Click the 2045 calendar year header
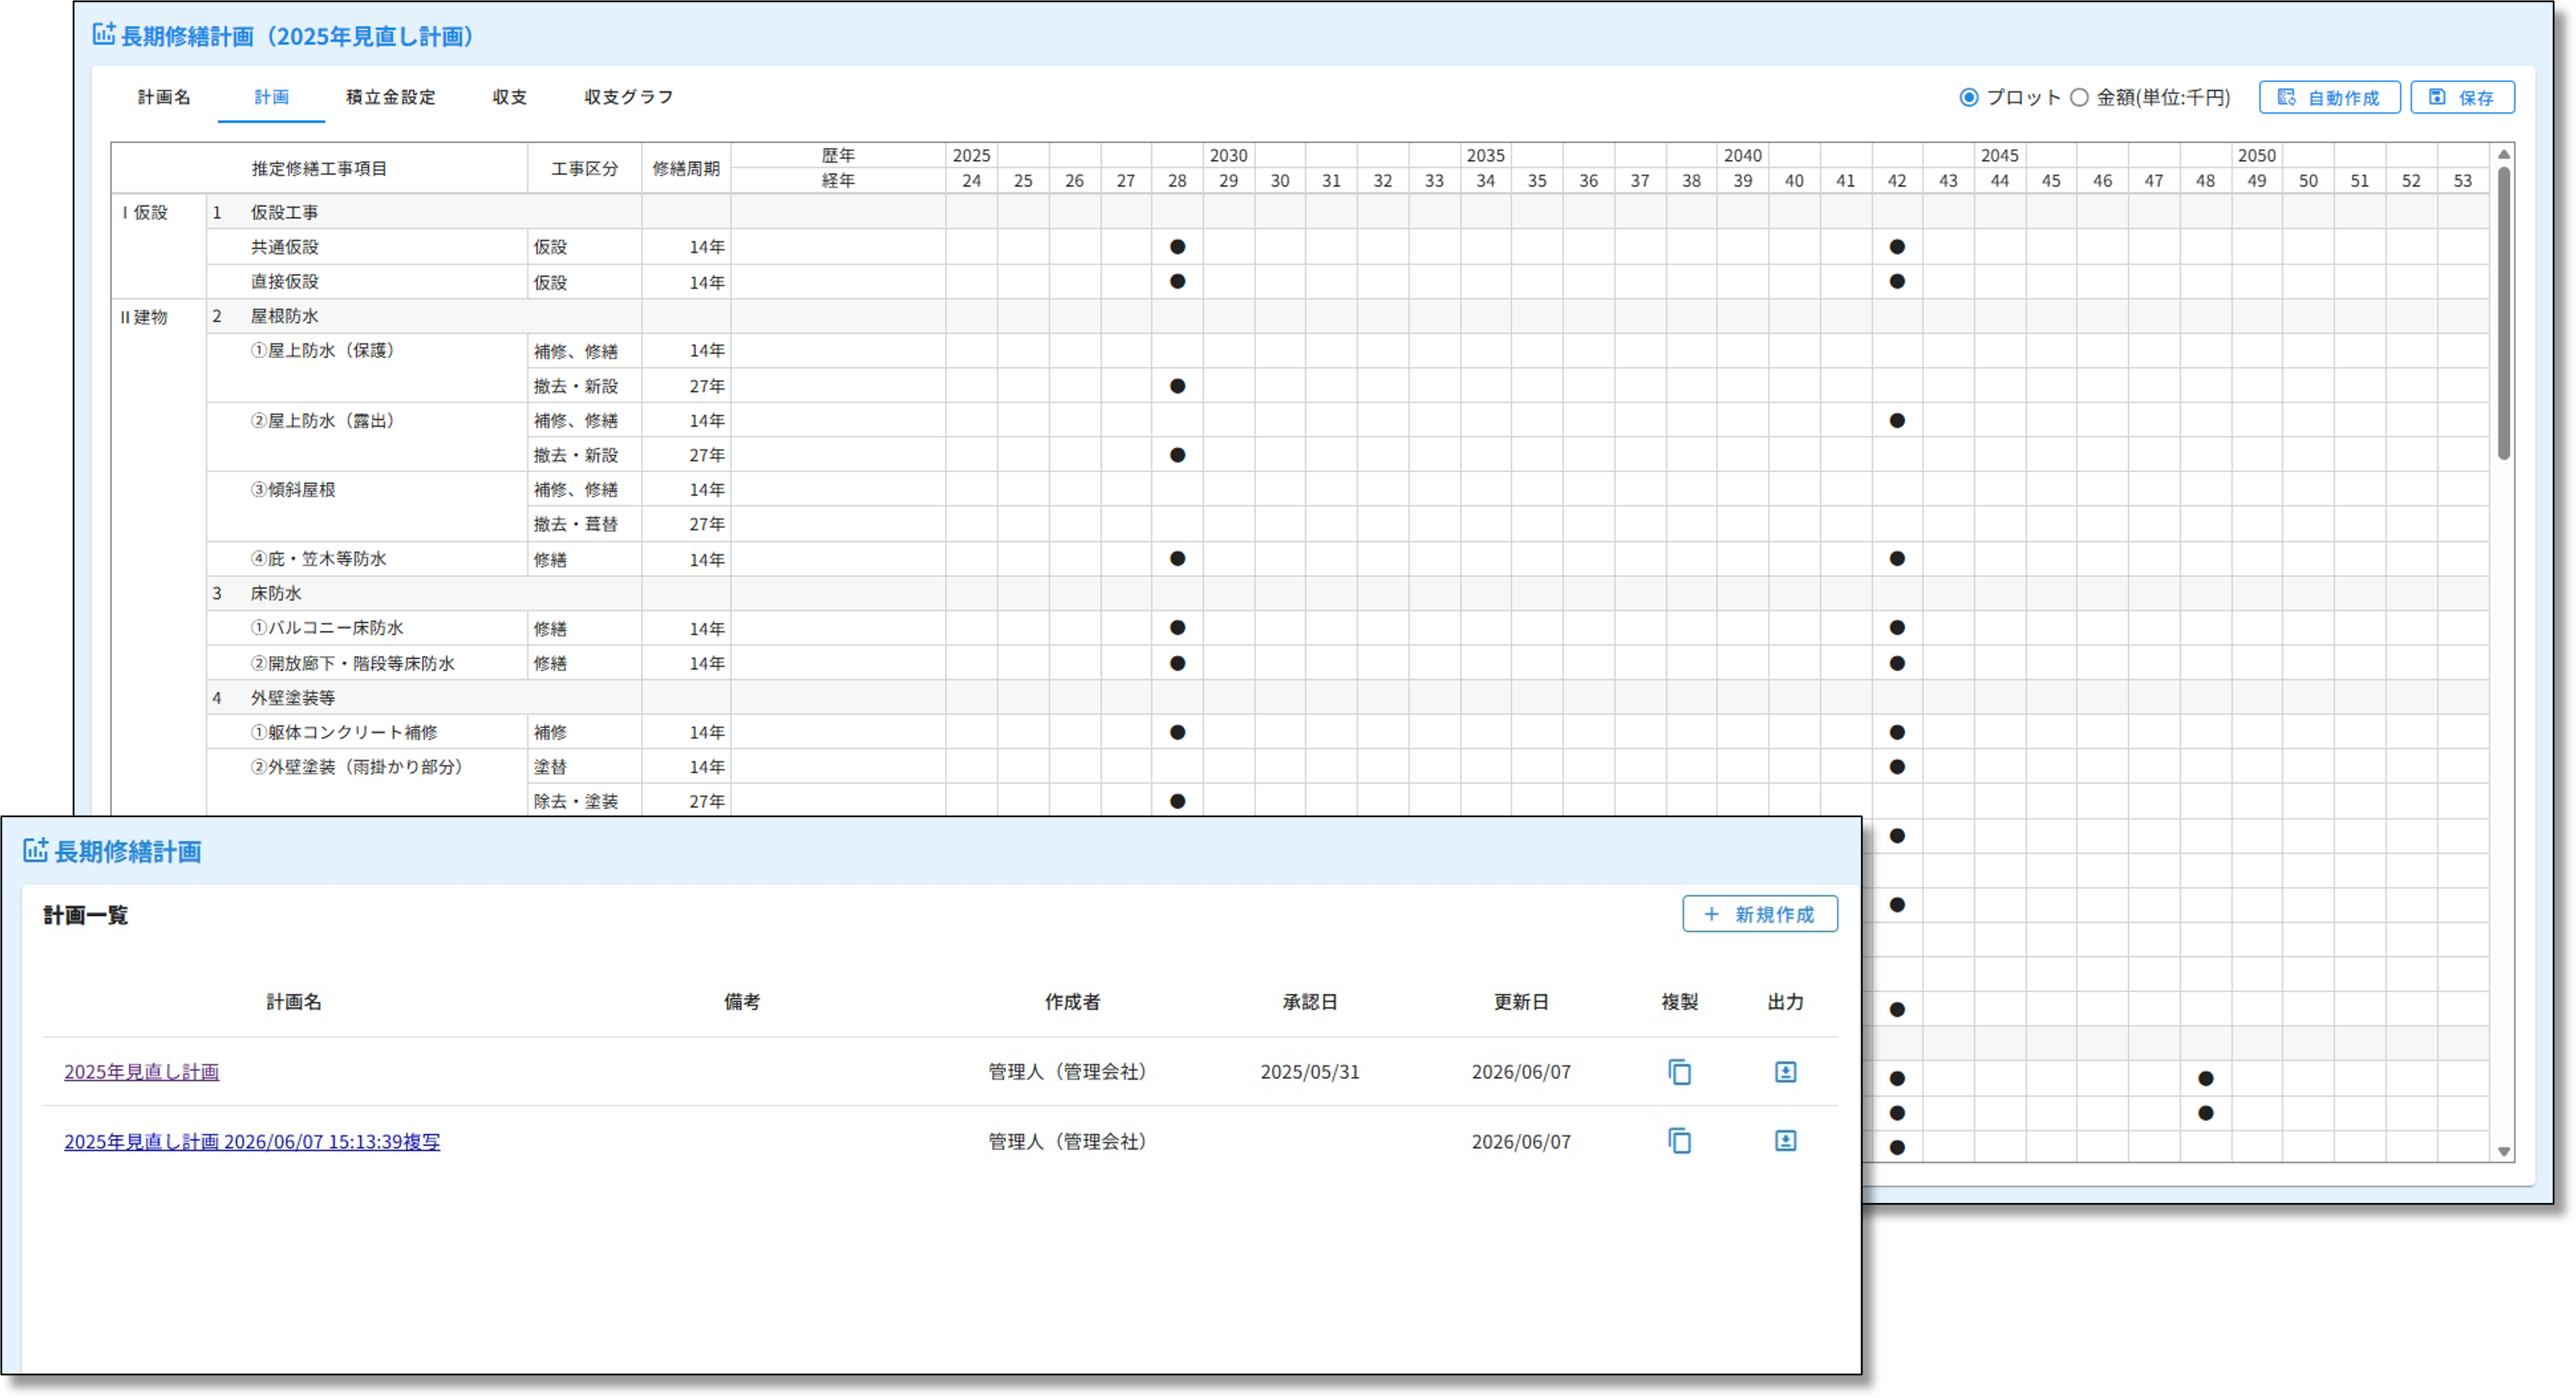 coord(1999,155)
